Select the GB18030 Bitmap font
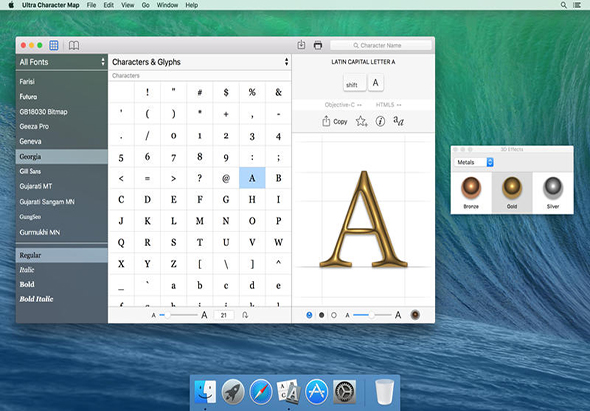Image resolution: width=590 pixels, height=411 pixels. coord(62,112)
